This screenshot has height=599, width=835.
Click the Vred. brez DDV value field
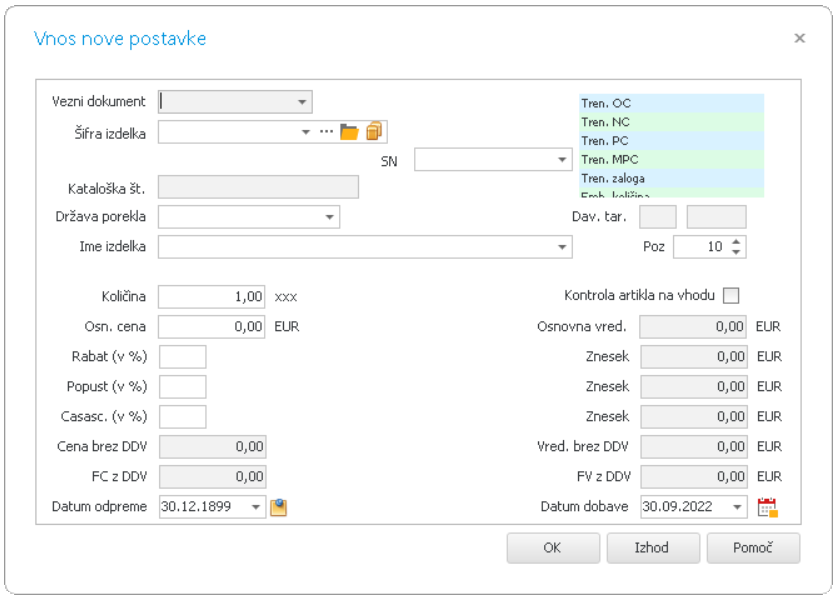click(693, 447)
